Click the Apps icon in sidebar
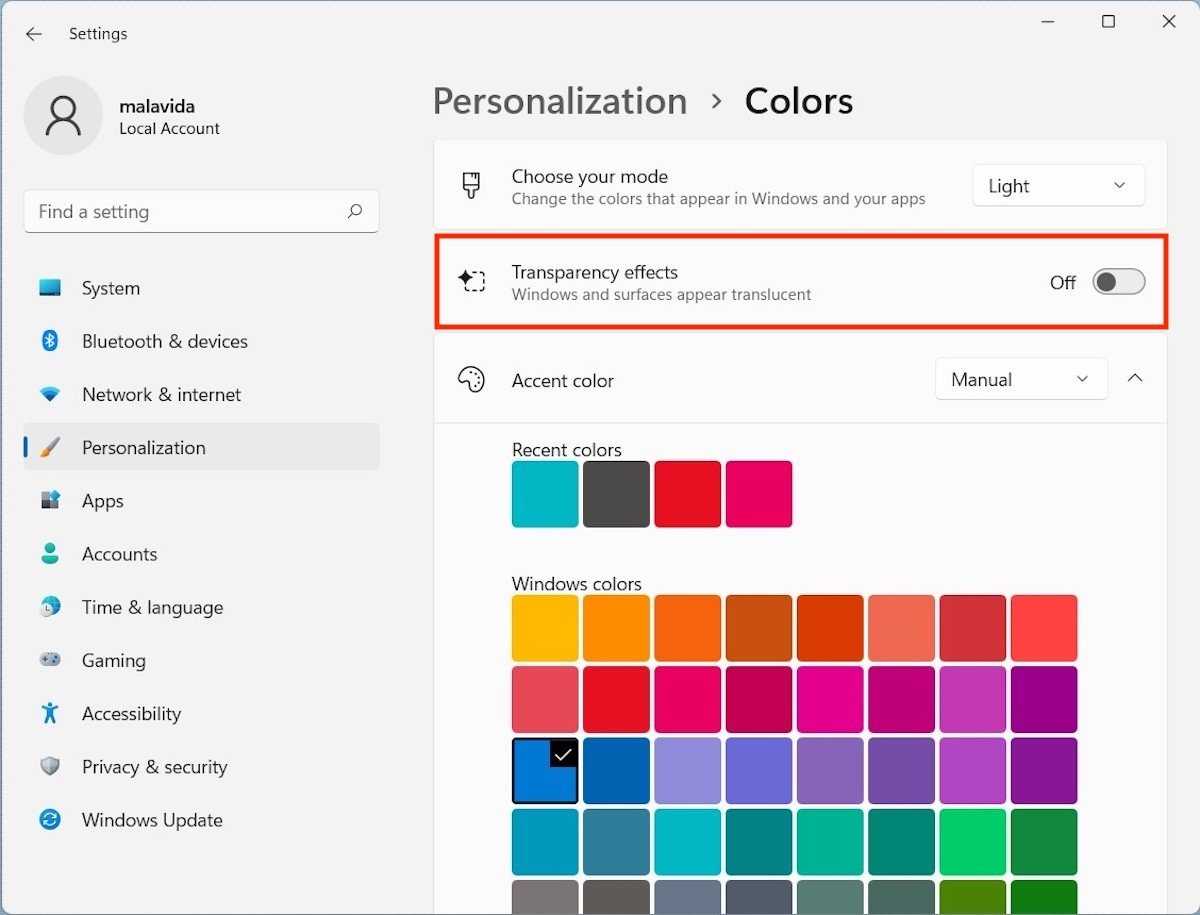Screen dimensions: 1200x915 50,500
